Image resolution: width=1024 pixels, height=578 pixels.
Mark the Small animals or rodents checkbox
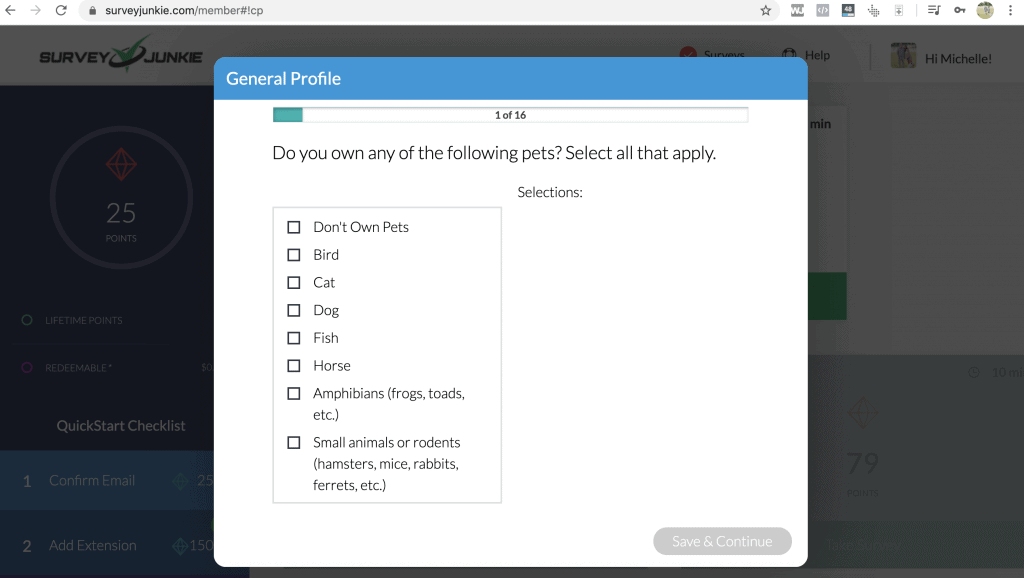[x=294, y=442]
